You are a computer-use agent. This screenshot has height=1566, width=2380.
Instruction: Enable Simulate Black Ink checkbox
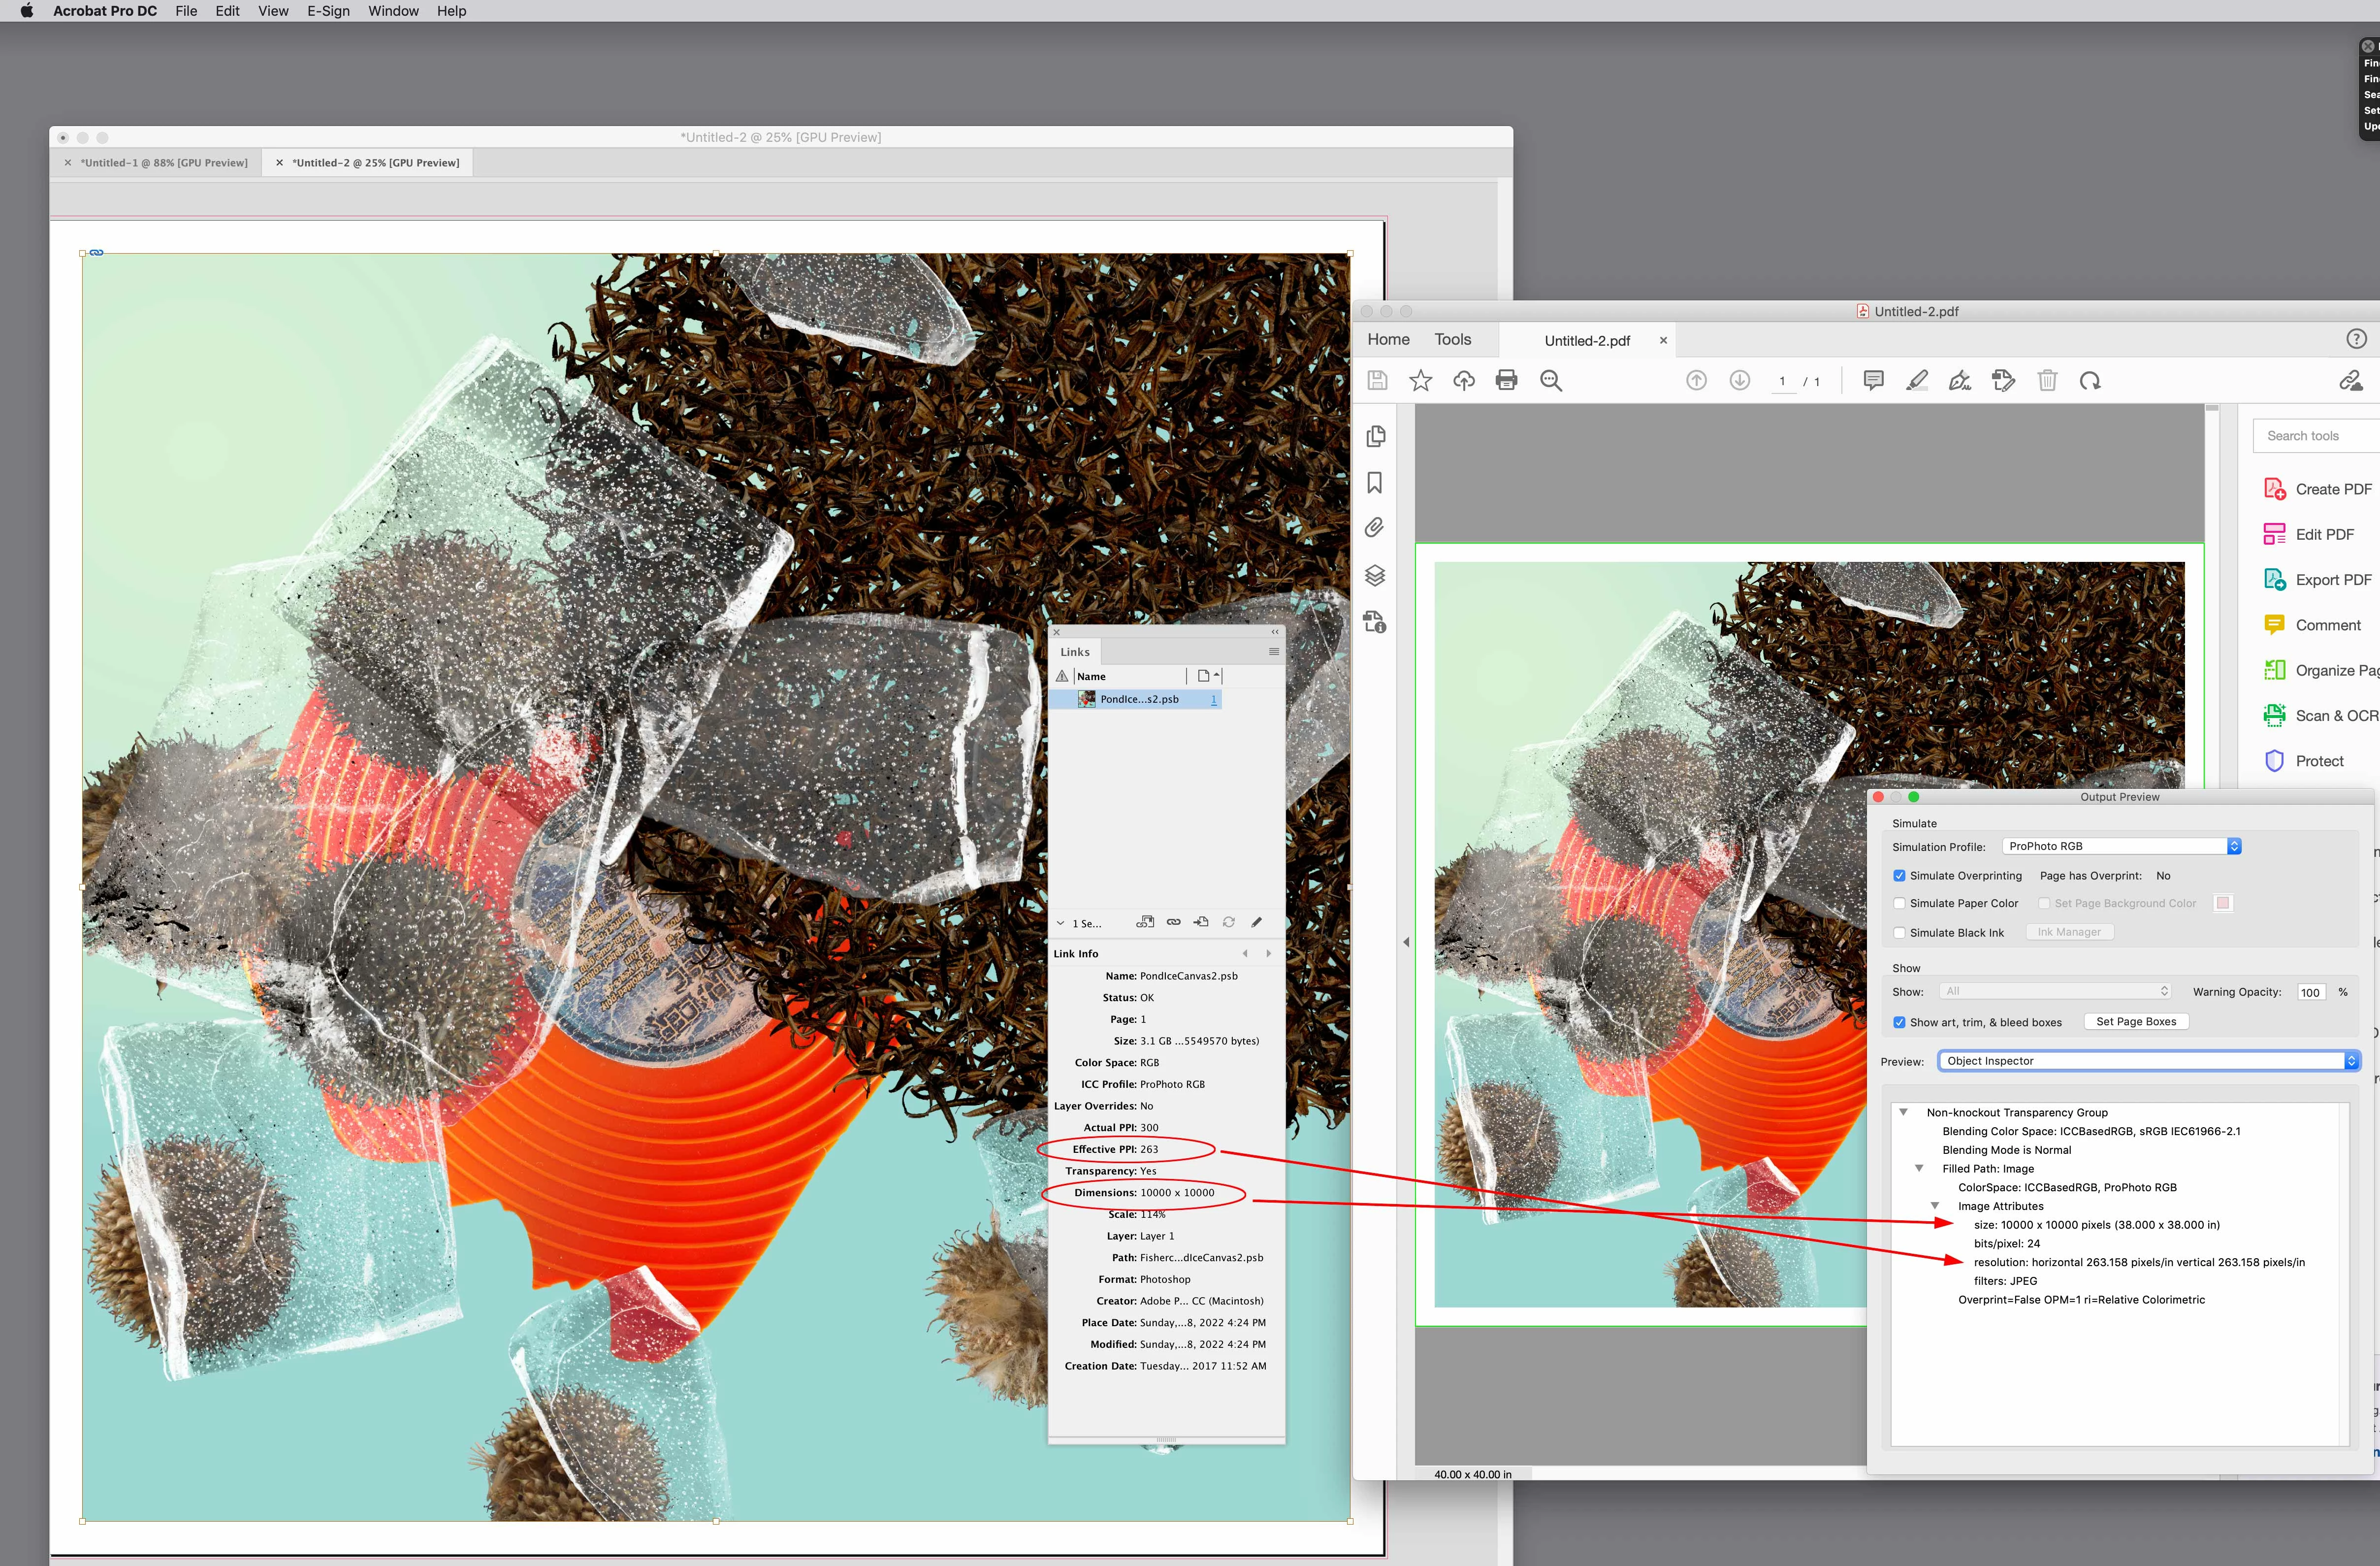click(x=1899, y=932)
